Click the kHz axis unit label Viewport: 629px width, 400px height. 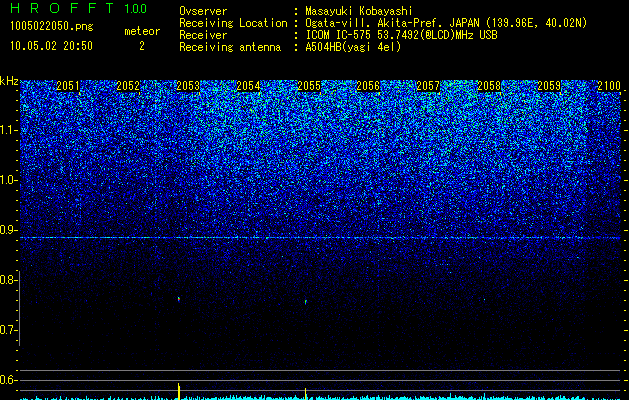tap(9, 81)
